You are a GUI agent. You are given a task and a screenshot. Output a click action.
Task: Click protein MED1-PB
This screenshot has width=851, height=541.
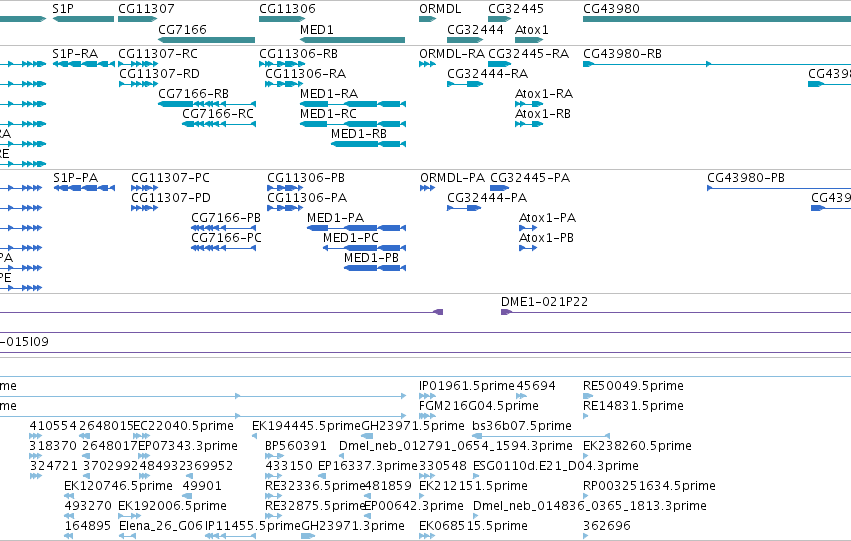375,268
